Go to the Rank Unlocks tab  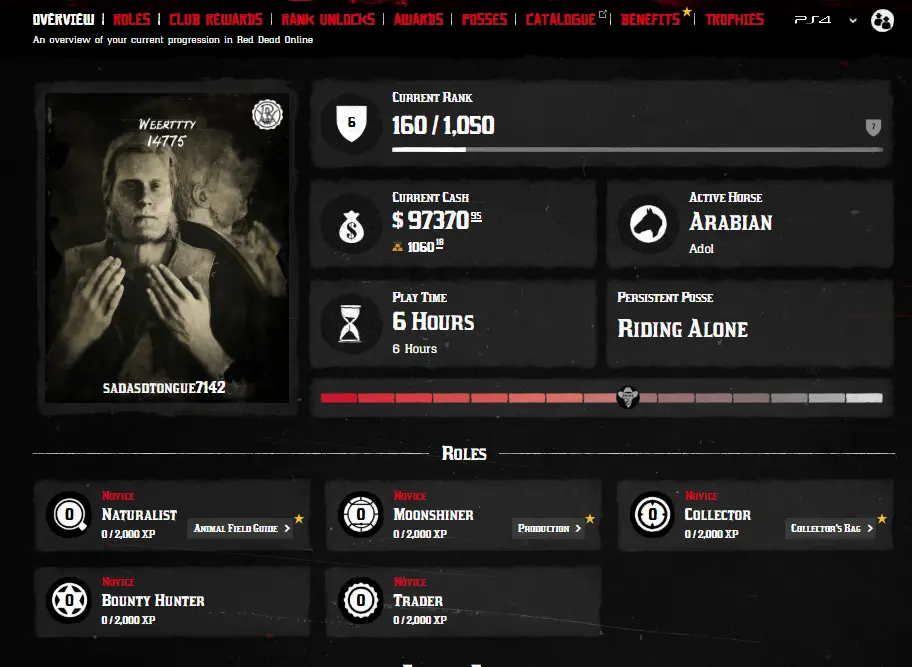(x=328, y=20)
